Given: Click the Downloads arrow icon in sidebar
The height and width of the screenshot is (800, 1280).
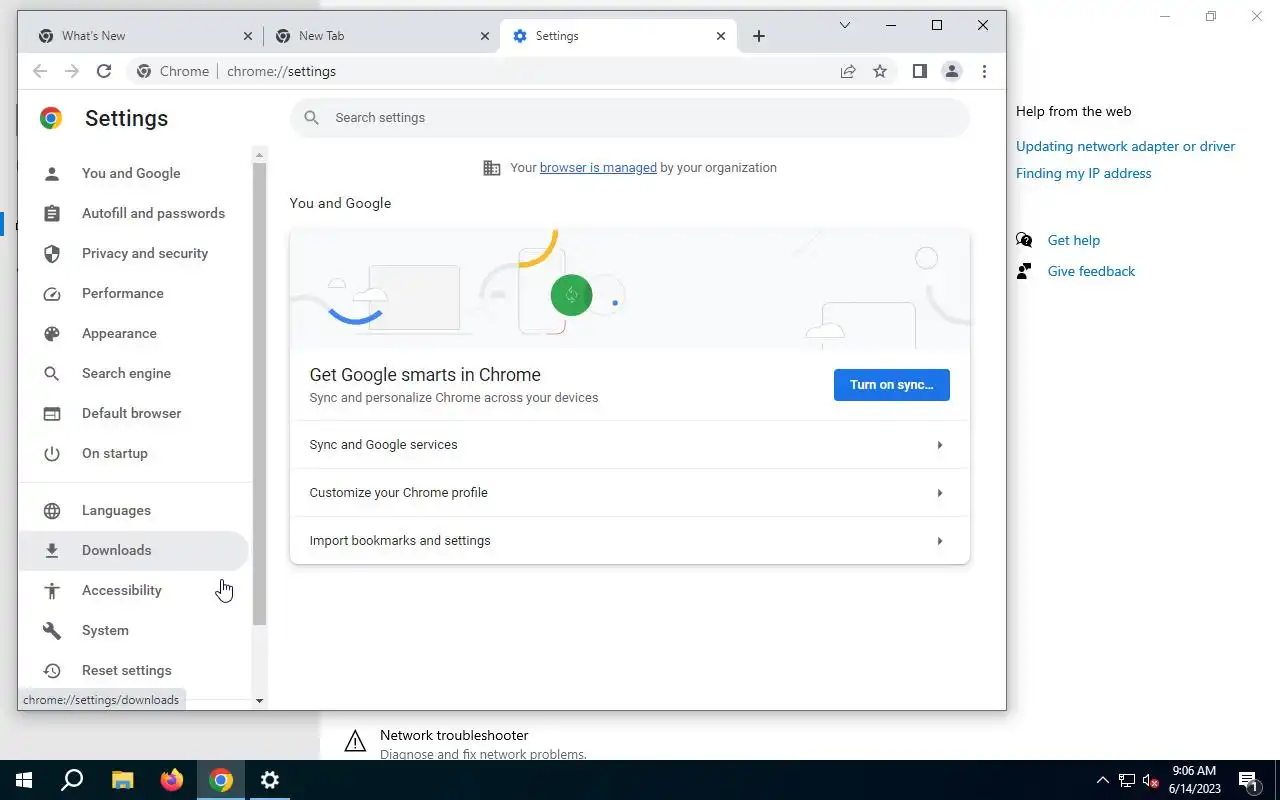Looking at the screenshot, I should 52,550.
